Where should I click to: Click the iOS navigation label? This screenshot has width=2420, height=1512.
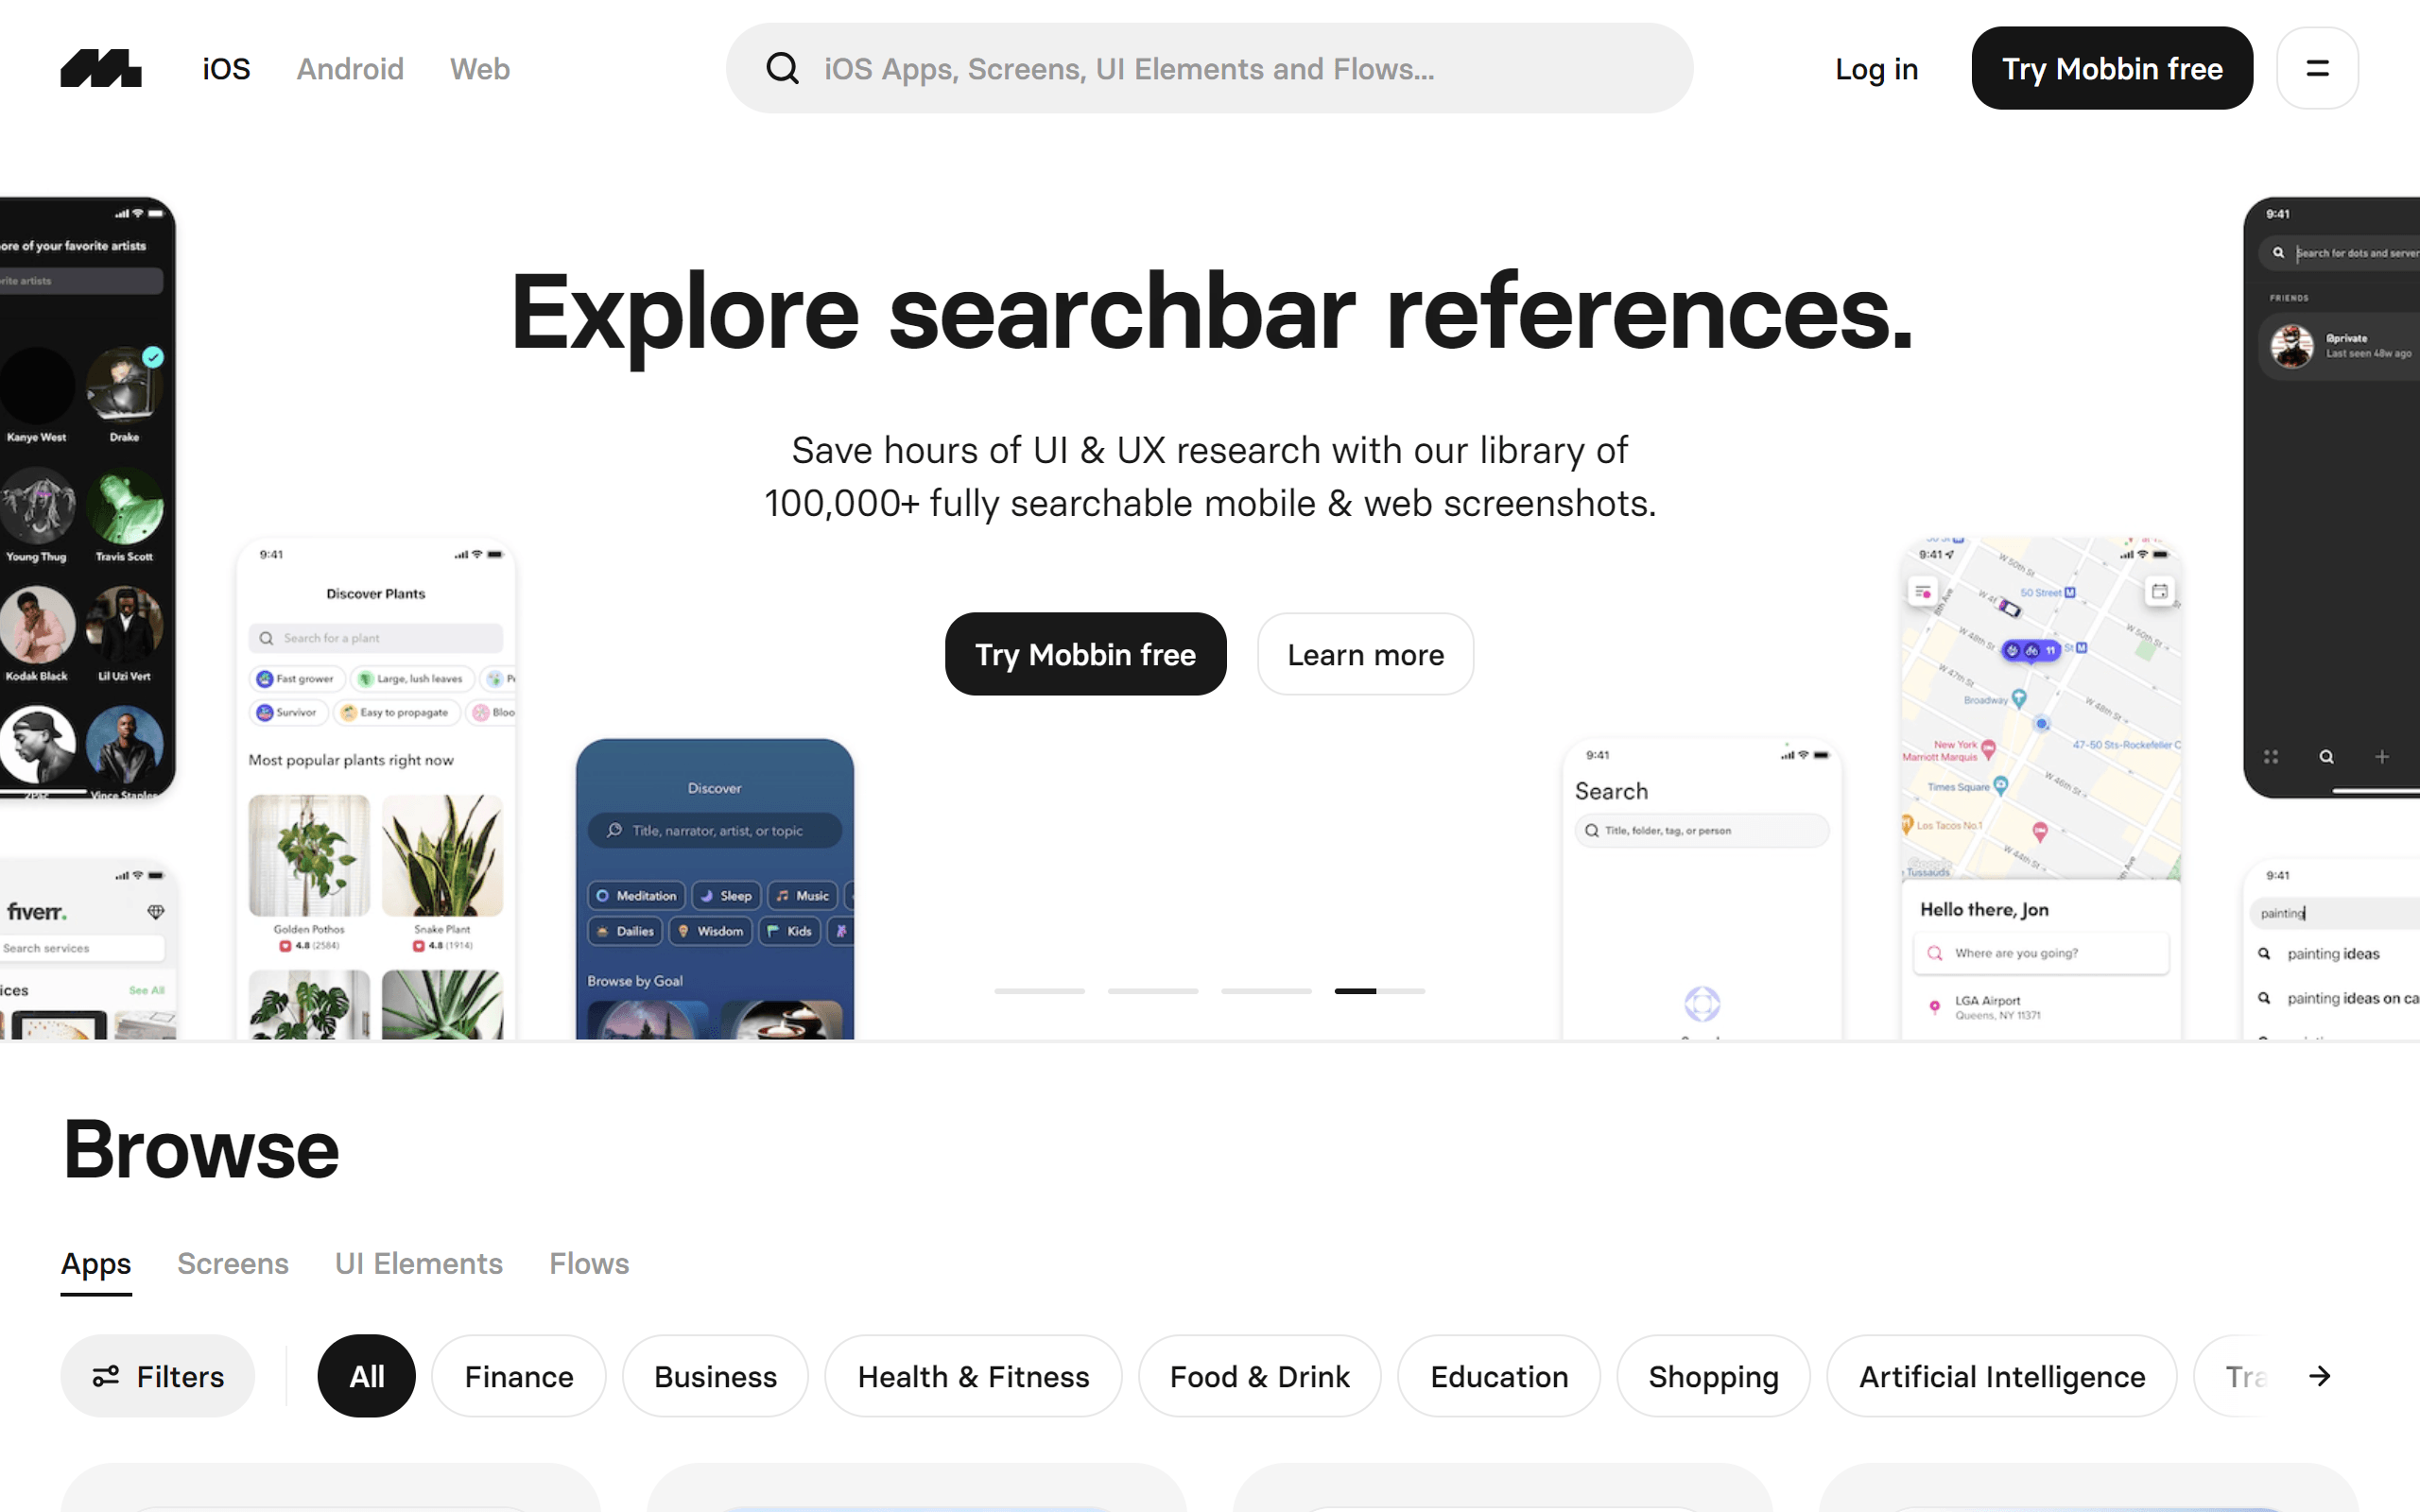coord(228,68)
